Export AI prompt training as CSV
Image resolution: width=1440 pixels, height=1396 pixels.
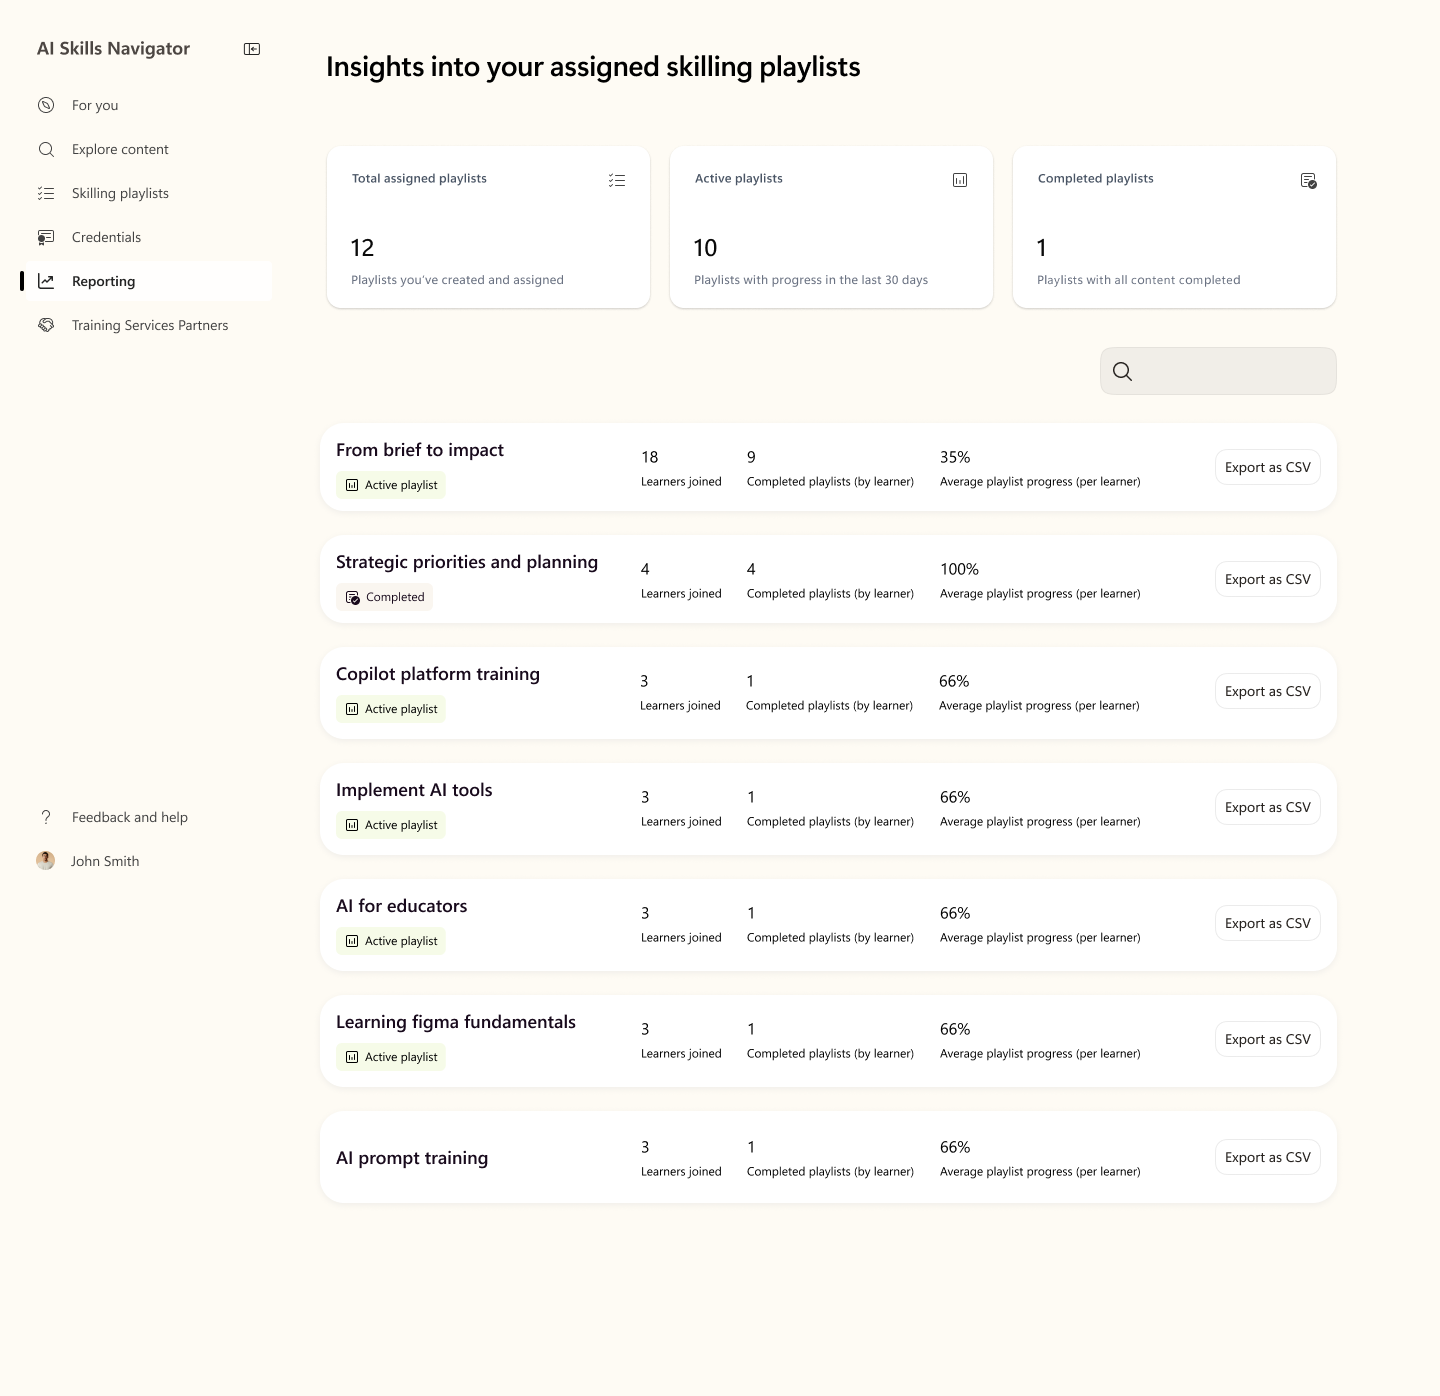click(x=1268, y=1157)
